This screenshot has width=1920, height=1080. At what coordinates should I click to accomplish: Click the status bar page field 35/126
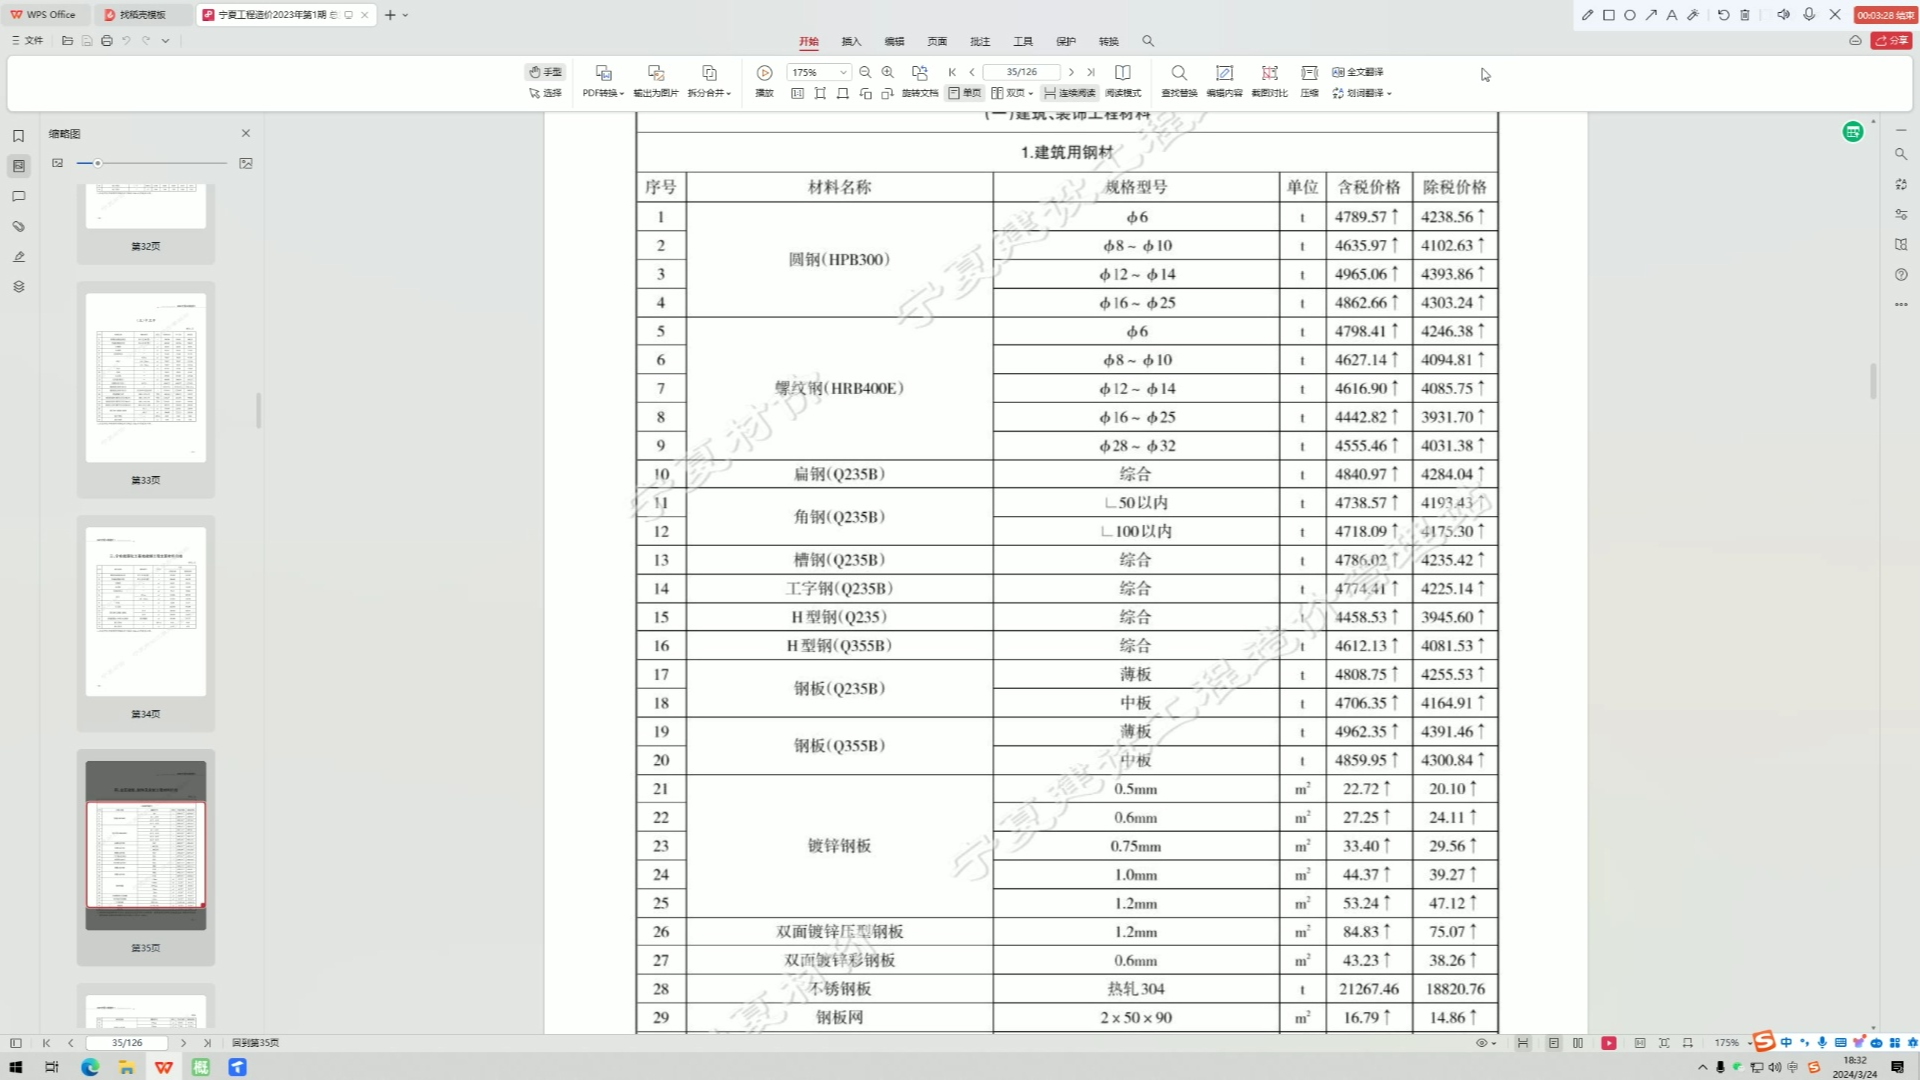127,1043
